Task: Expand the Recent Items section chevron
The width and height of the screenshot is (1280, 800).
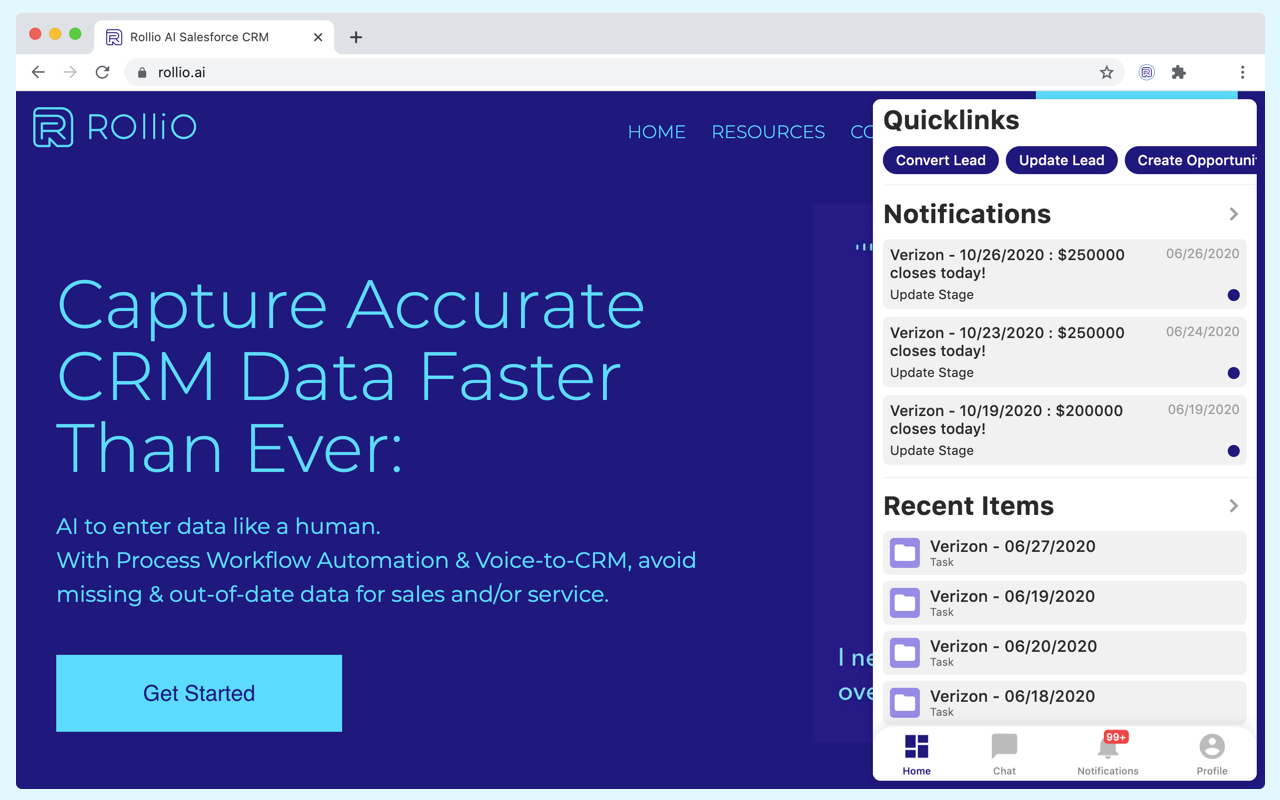Action: tap(1234, 506)
